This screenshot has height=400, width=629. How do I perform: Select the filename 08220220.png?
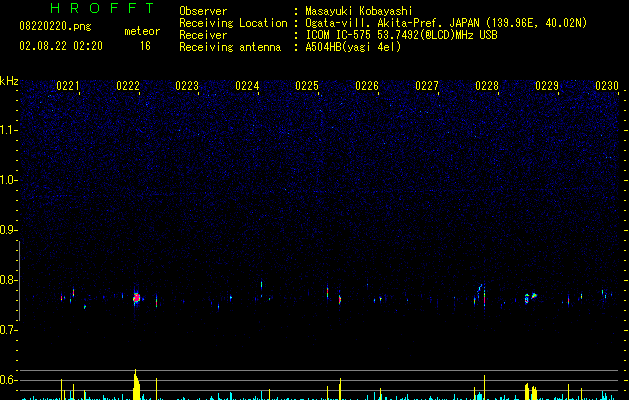55,27
